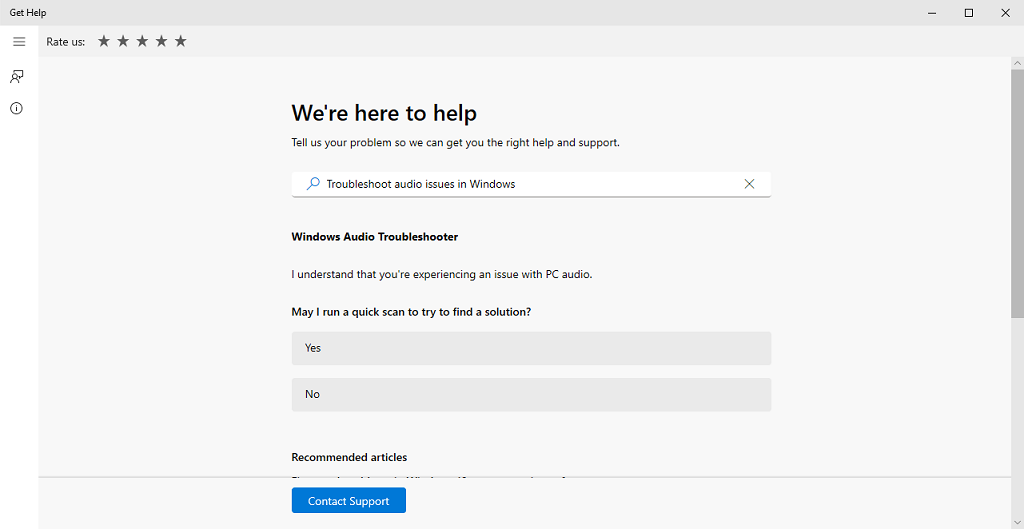
Task: Choose Yes to run a quick scan
Action: click(531, 348)
